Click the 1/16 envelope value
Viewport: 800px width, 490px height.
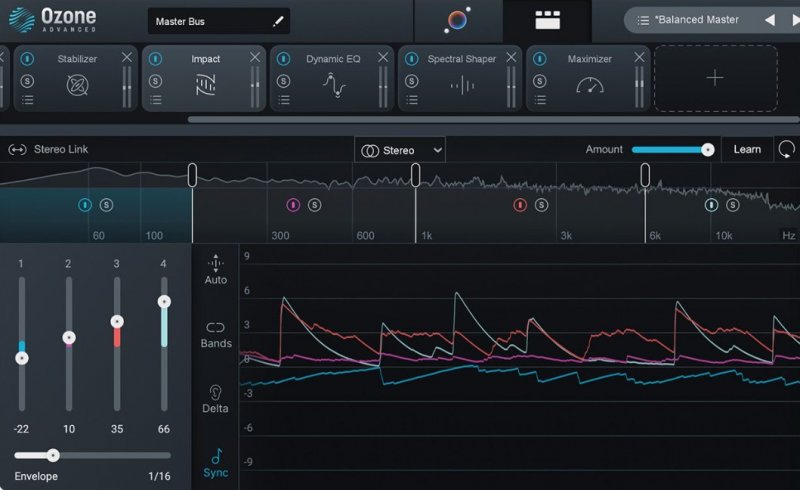click(159, 476)
